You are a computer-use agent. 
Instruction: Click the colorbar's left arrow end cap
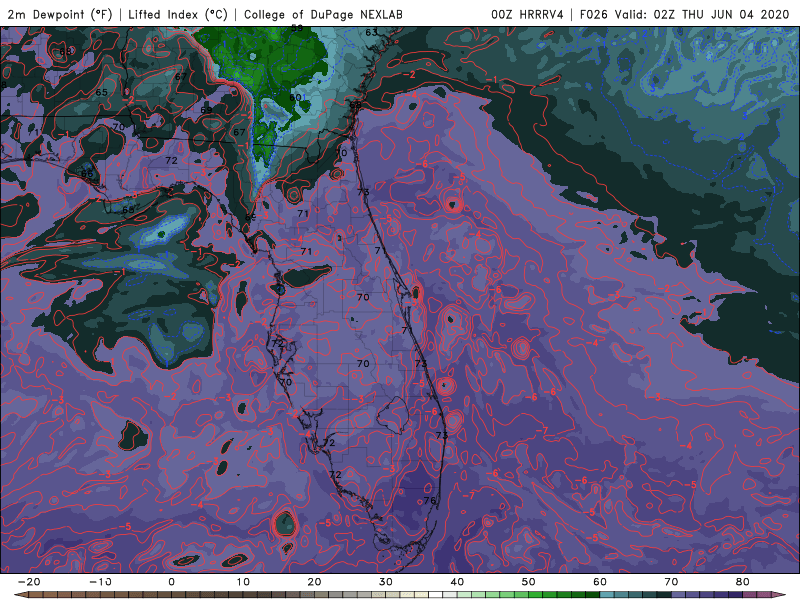[x=21, y=595]
